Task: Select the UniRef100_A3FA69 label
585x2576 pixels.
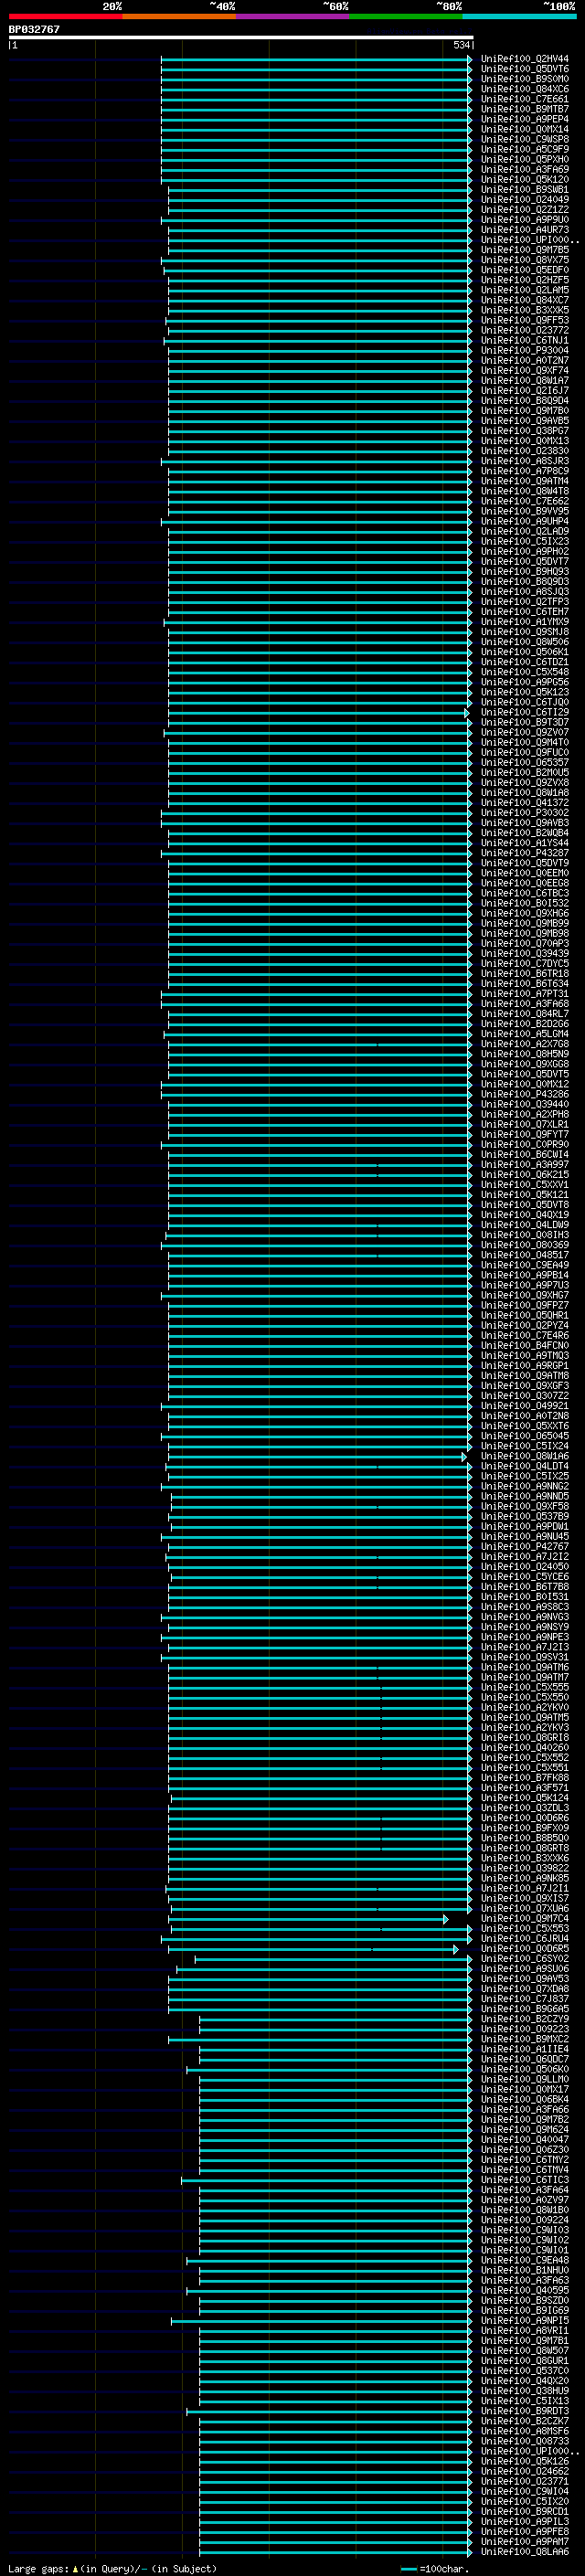Action: tap(525, 169)
